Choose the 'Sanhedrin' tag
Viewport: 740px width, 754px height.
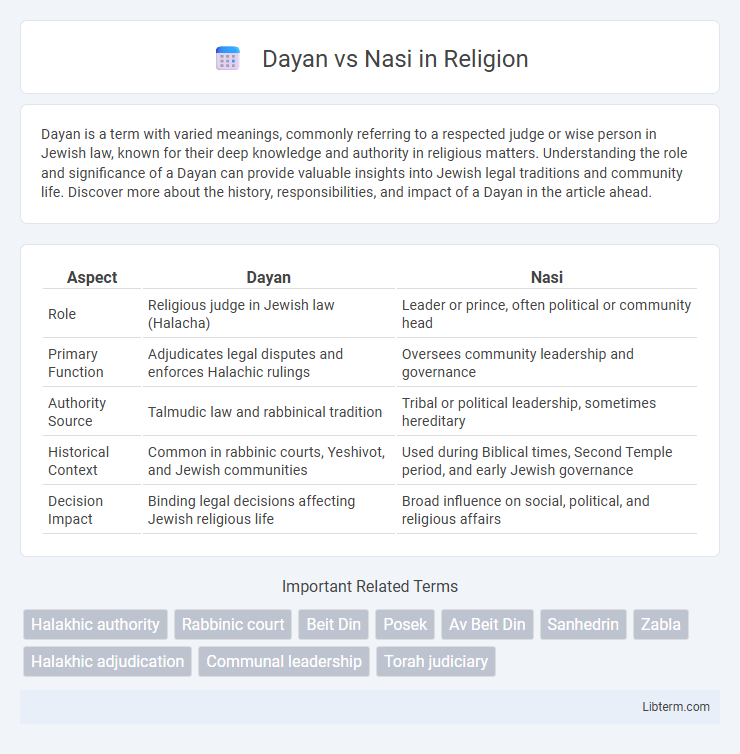pyautogui.click(x=583, y=624)
